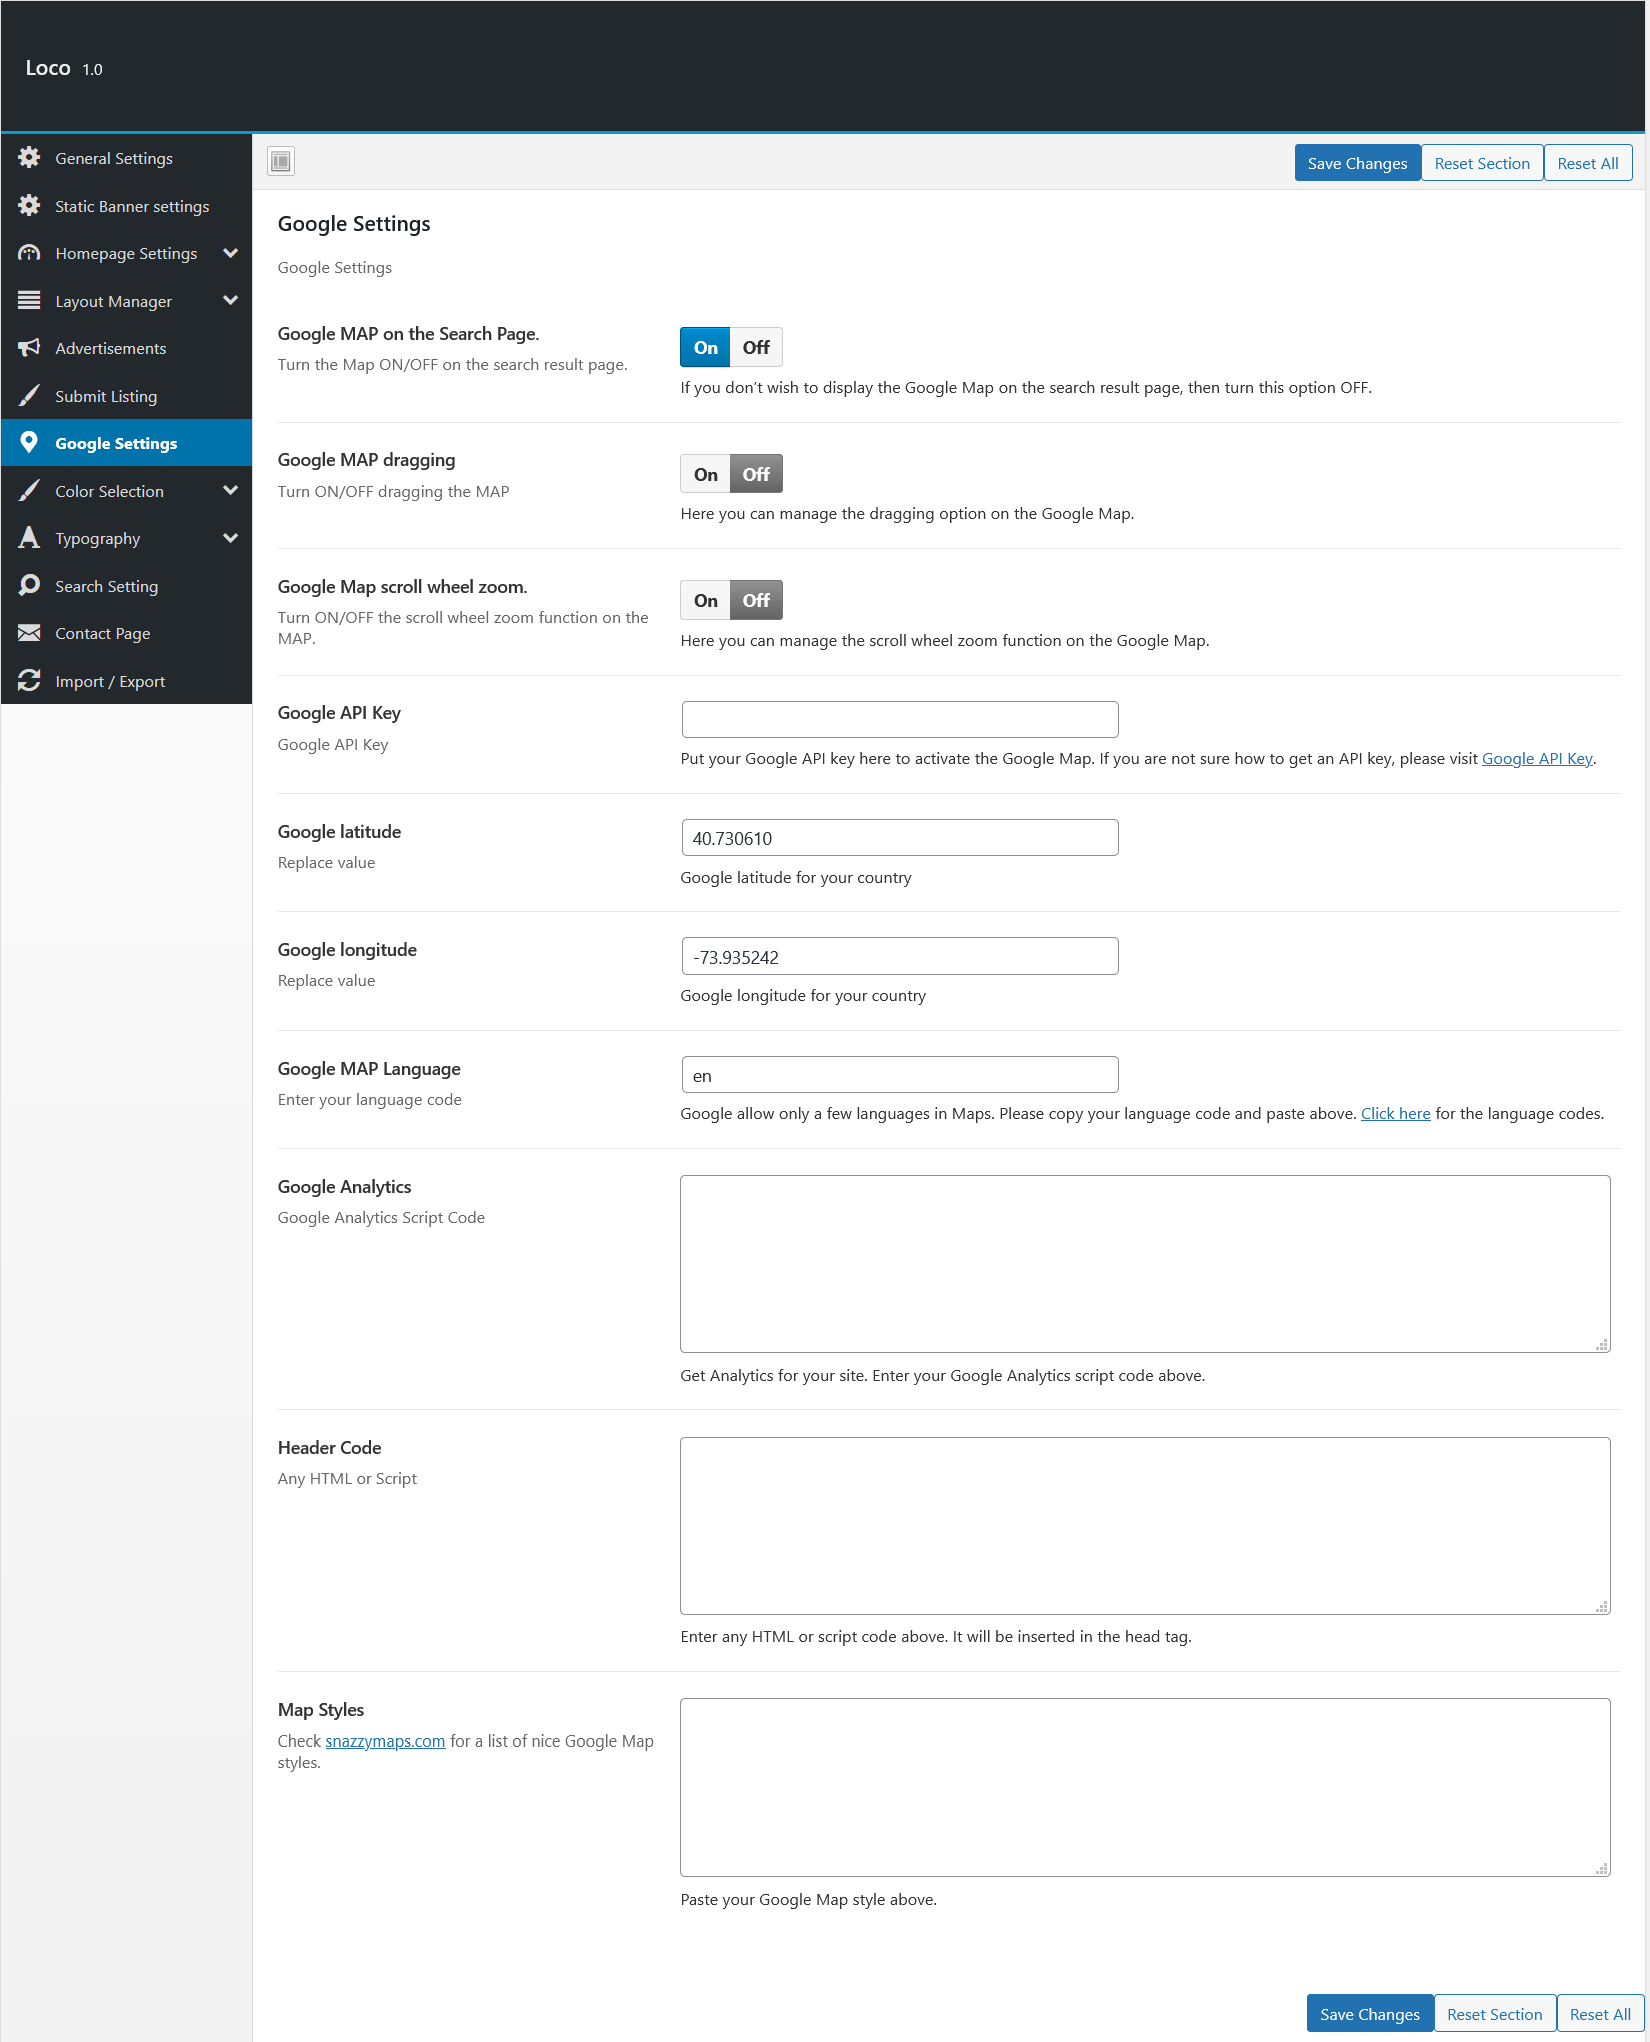
Task: Click the Google MAP Language field
Action: 900,1075
